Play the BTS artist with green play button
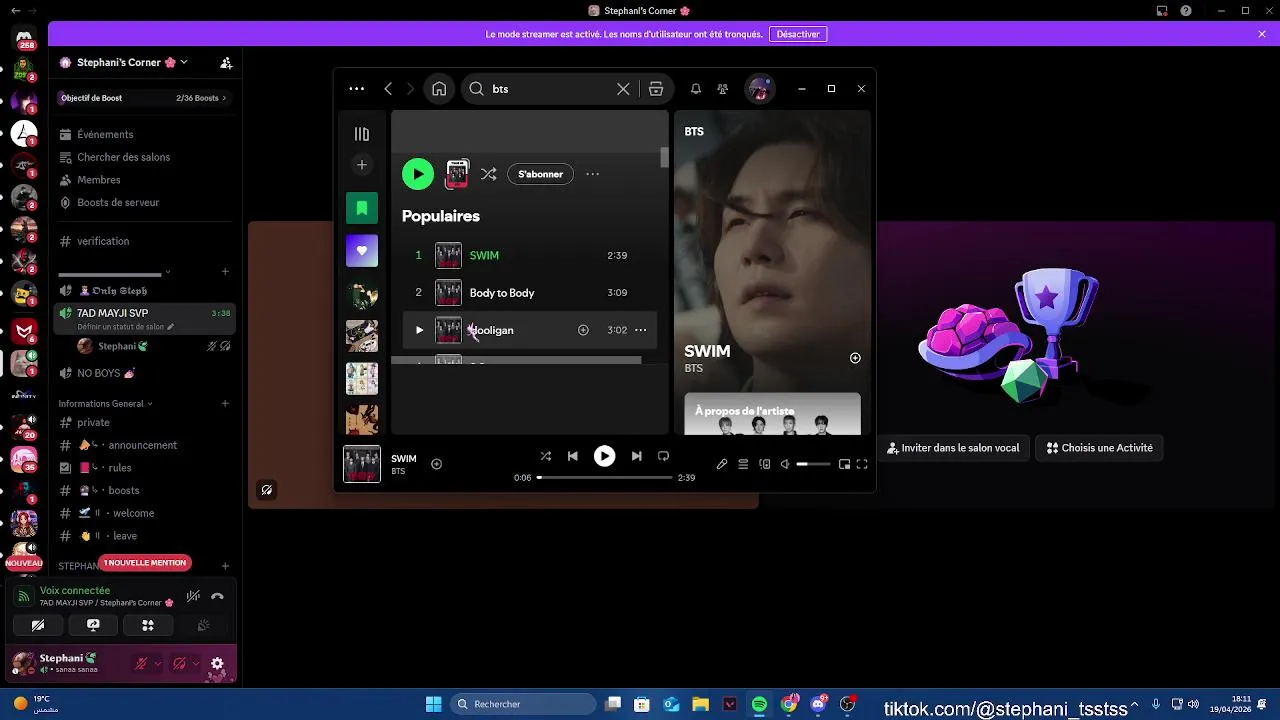1280x720 pixels. point(418,174)
